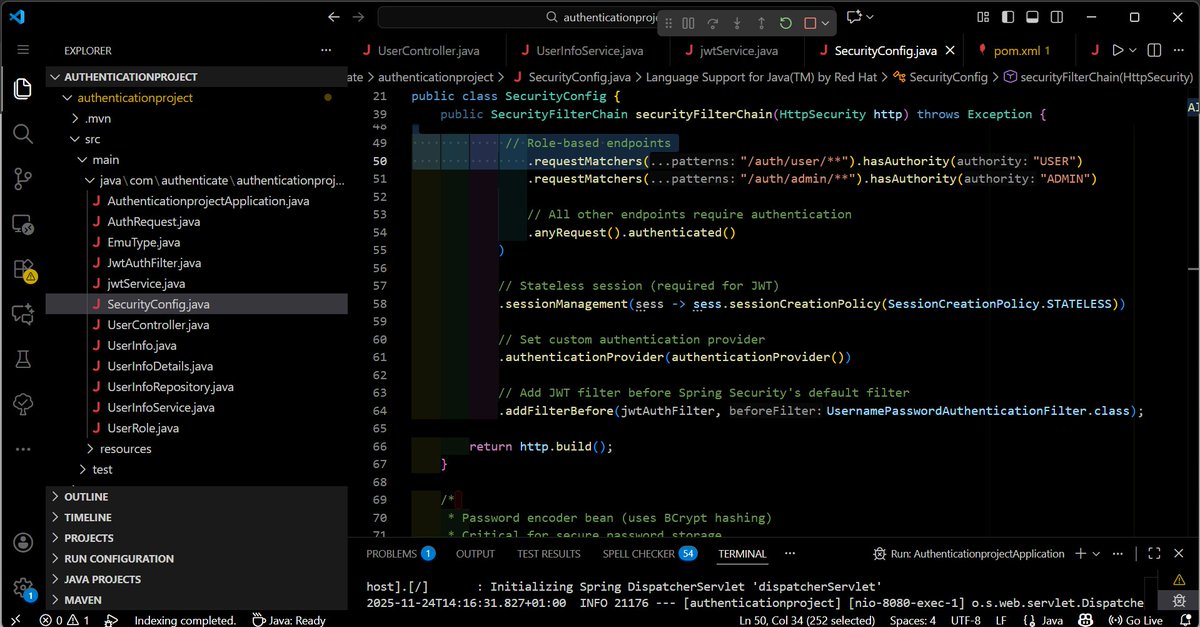1200x627 pixels.
Task: Maximize the terminal panel size
Action: (x=1154, y=553)
